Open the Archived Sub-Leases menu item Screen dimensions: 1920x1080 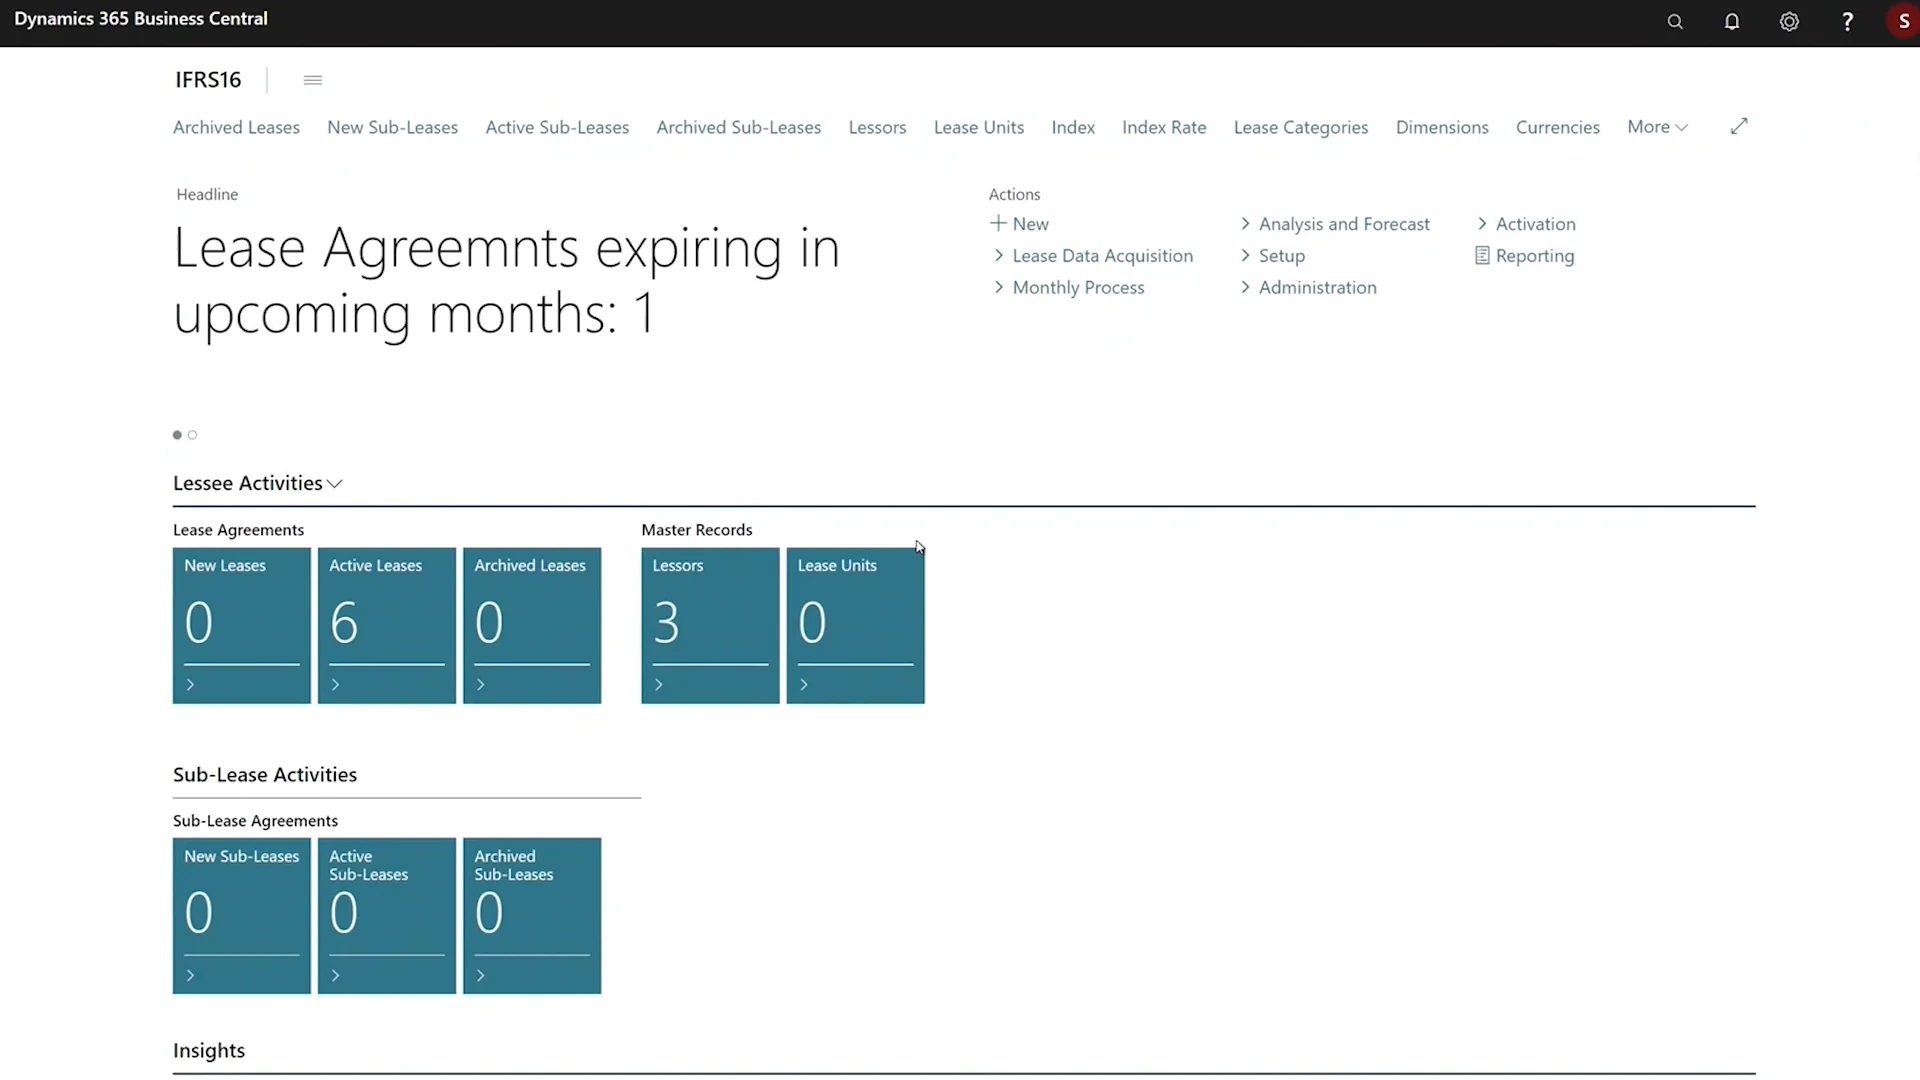tap(738, 128)
